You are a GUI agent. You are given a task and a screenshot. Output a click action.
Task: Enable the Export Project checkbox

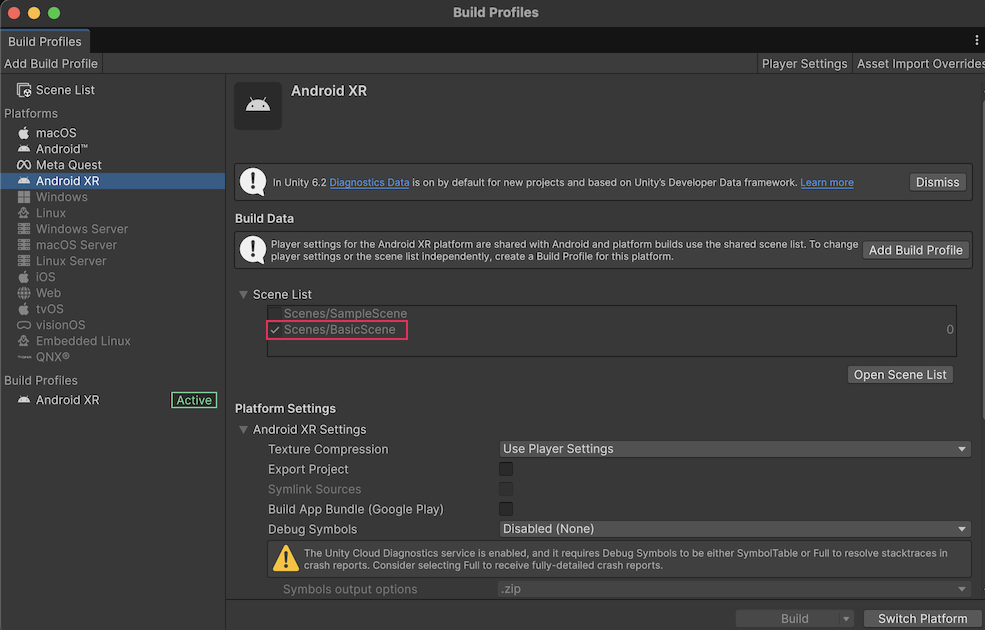506,469
